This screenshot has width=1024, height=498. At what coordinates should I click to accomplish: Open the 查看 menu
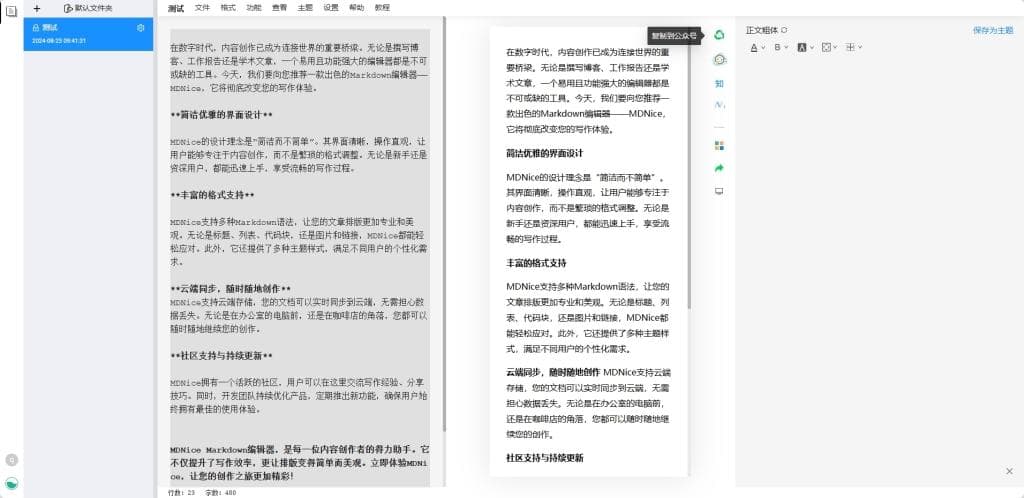pos(280,8)
